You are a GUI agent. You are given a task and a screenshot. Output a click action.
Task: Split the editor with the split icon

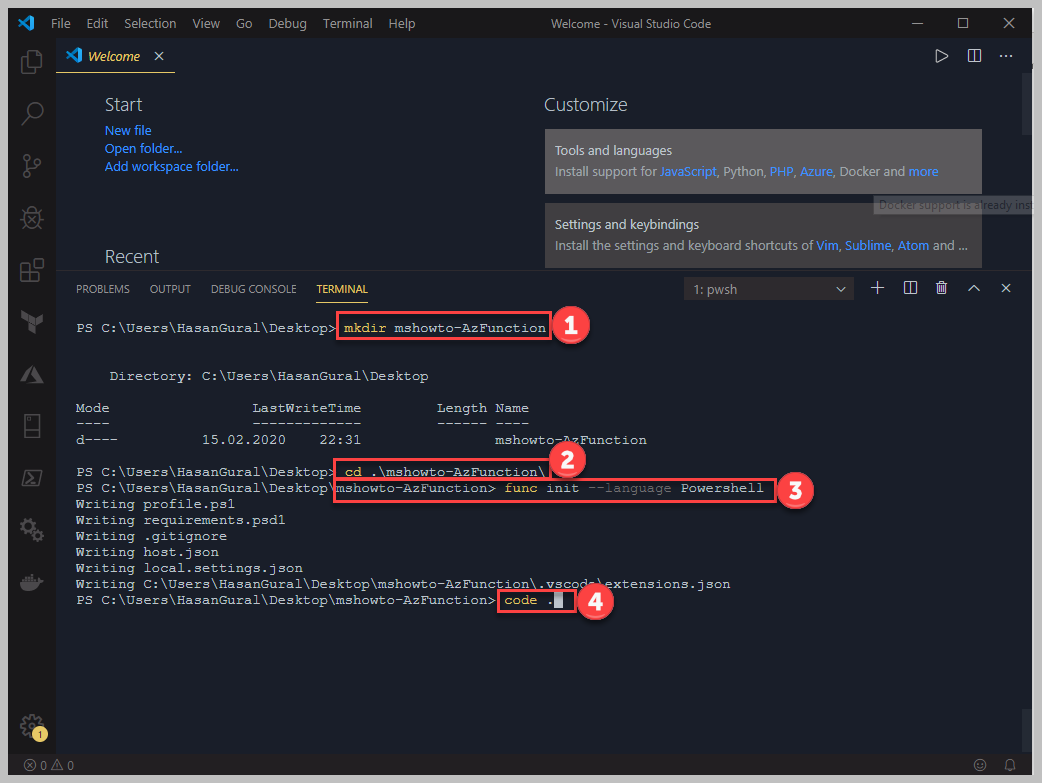coord(974,56)
